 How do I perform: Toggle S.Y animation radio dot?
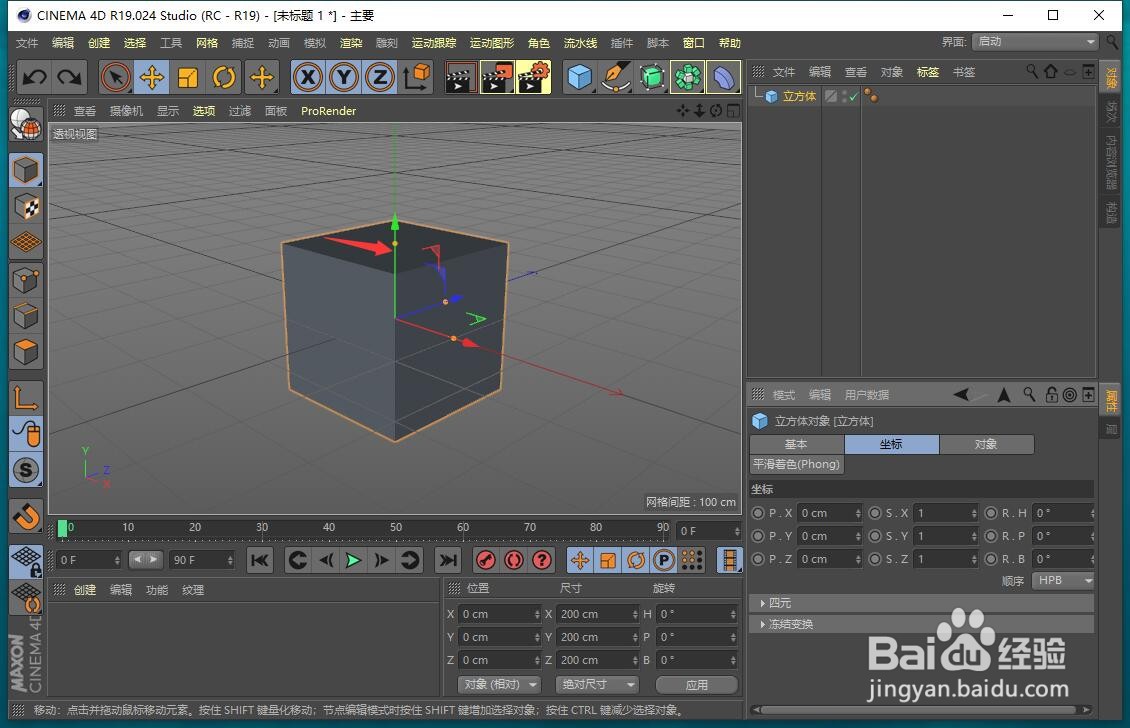tap(875, 536)
